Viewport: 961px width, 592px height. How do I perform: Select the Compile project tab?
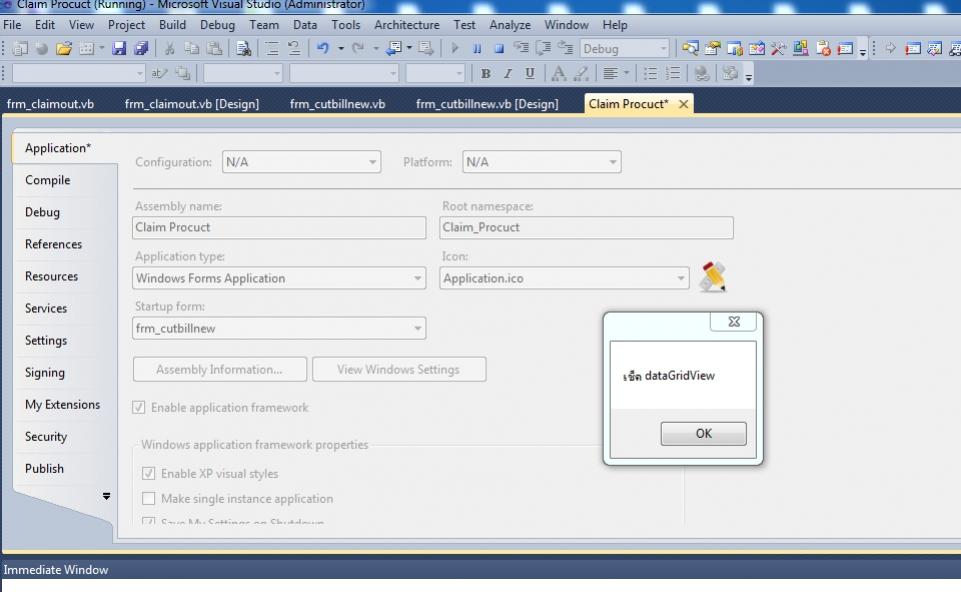[48, 180]
